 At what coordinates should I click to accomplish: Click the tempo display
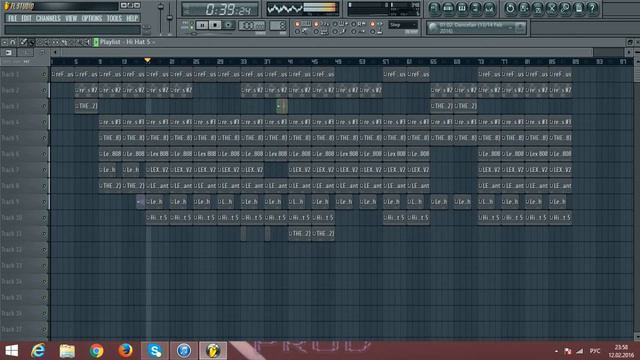[x=252, y=25]
